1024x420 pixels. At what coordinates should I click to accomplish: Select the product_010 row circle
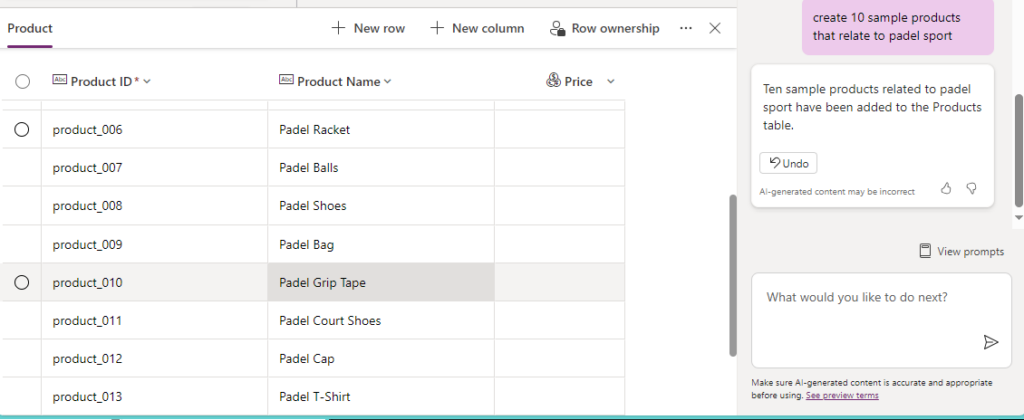pos(22,282)
